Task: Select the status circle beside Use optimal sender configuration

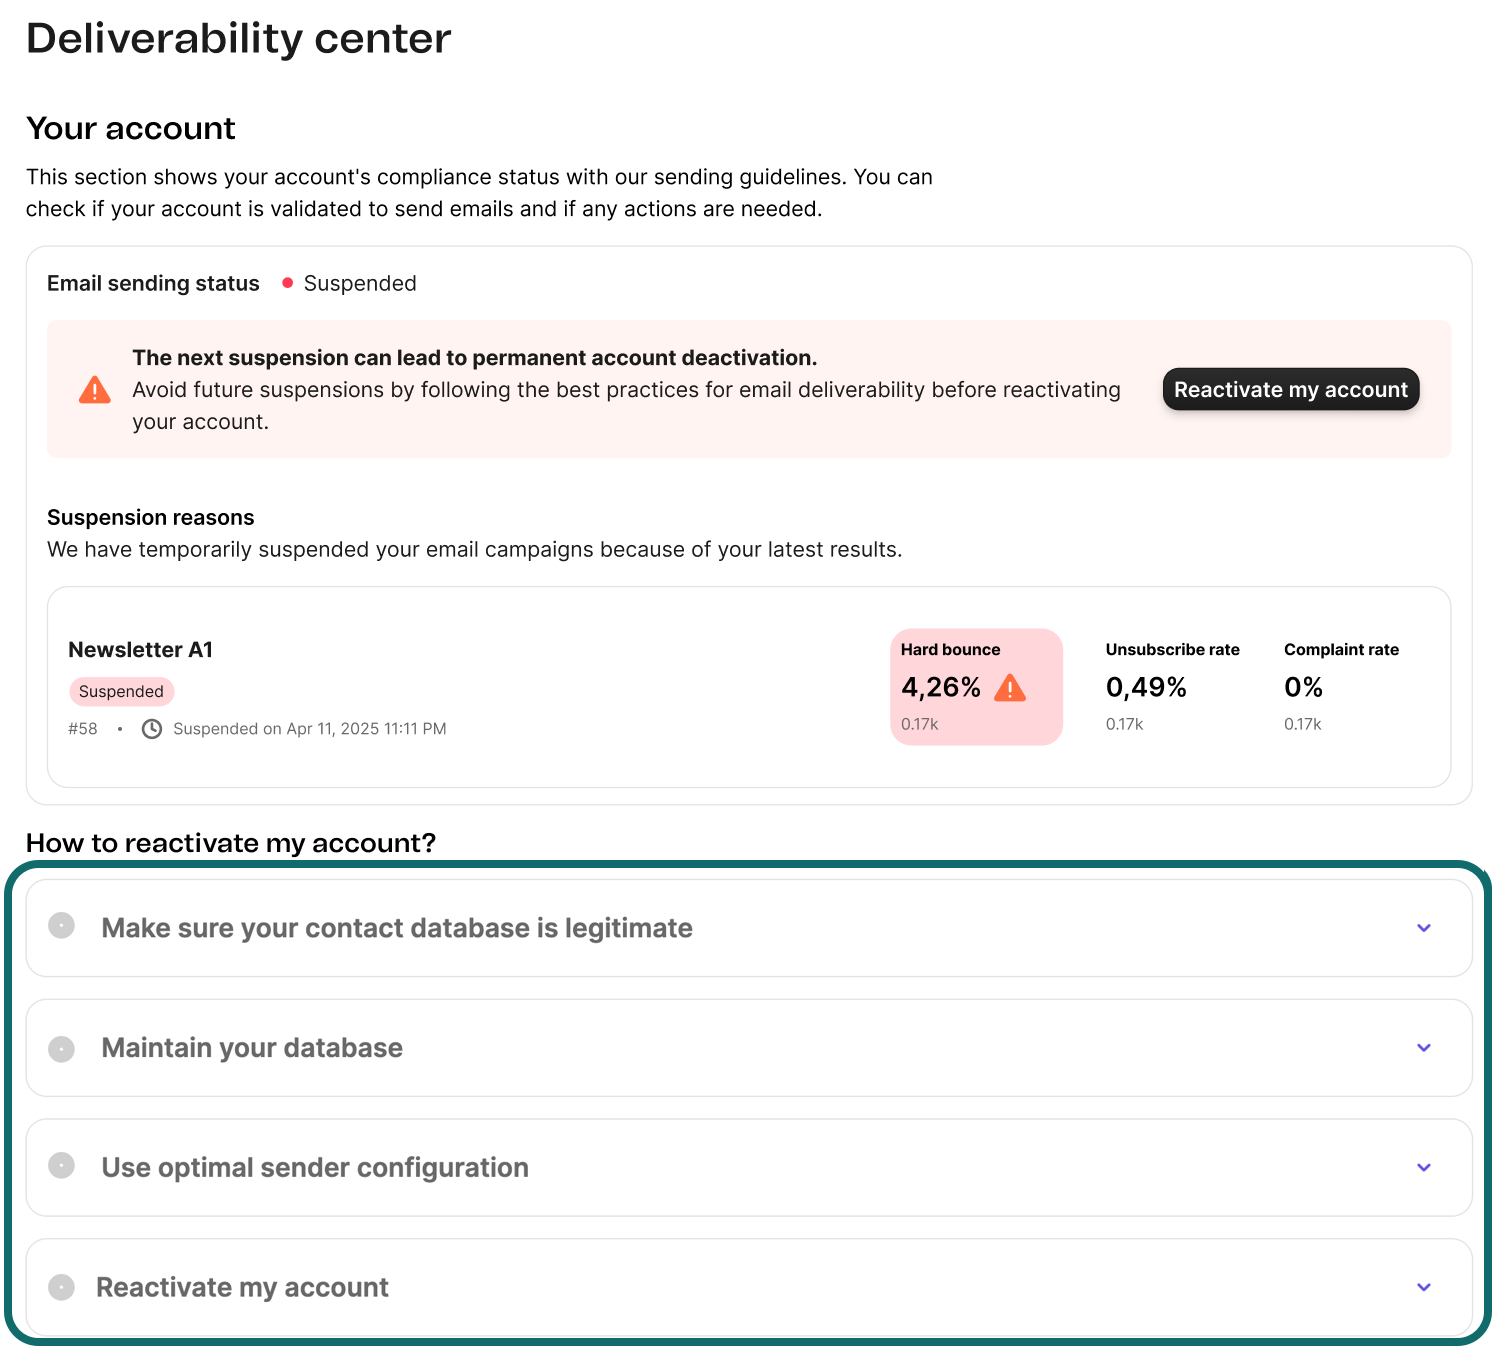Action: pos(61,1167)
